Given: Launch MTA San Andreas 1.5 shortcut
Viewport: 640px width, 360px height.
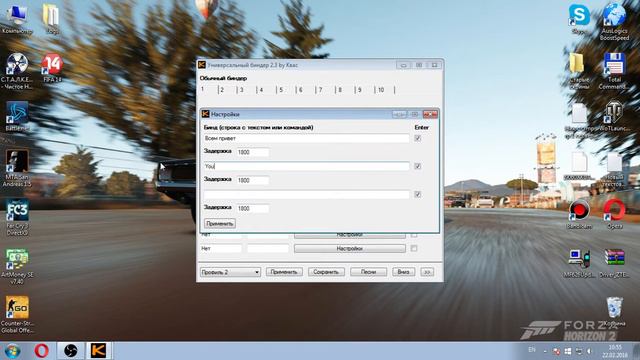Looking at the screenshot, I should point(17,168).
